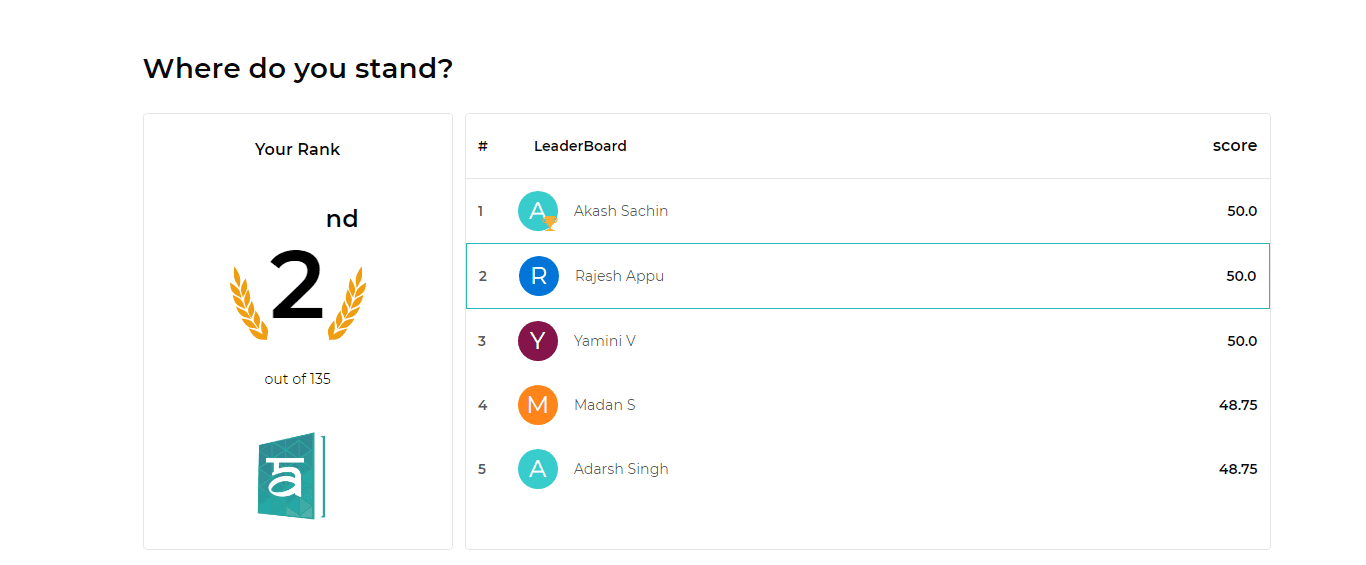This screenshot has width=1366, height=565.
Task: Click the Yamini V name
Action: click(605, 341)
